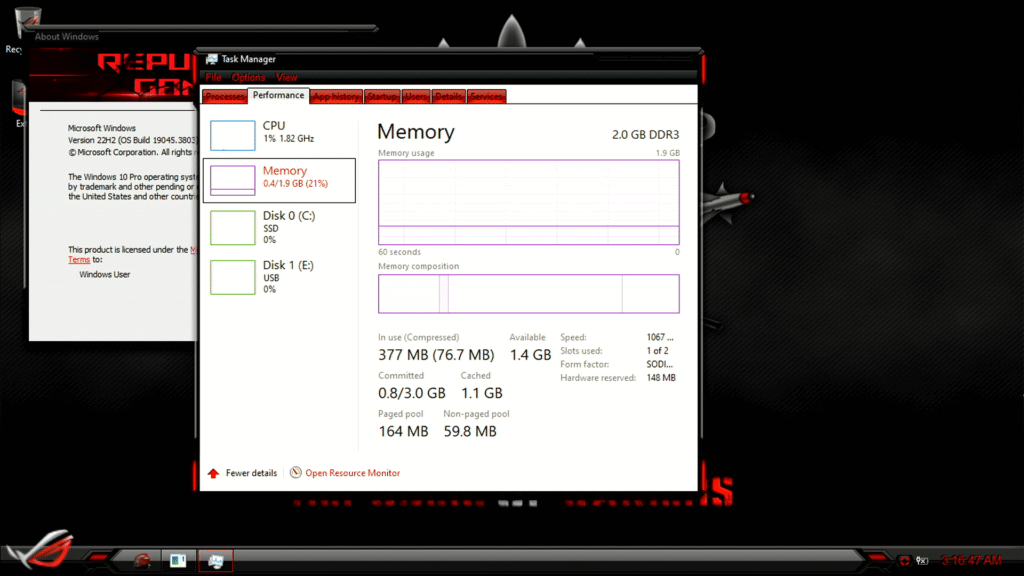Click the 1.1 GB cached value
Image resolution: width=1024 pixels, height=576 pixels.
481,393
